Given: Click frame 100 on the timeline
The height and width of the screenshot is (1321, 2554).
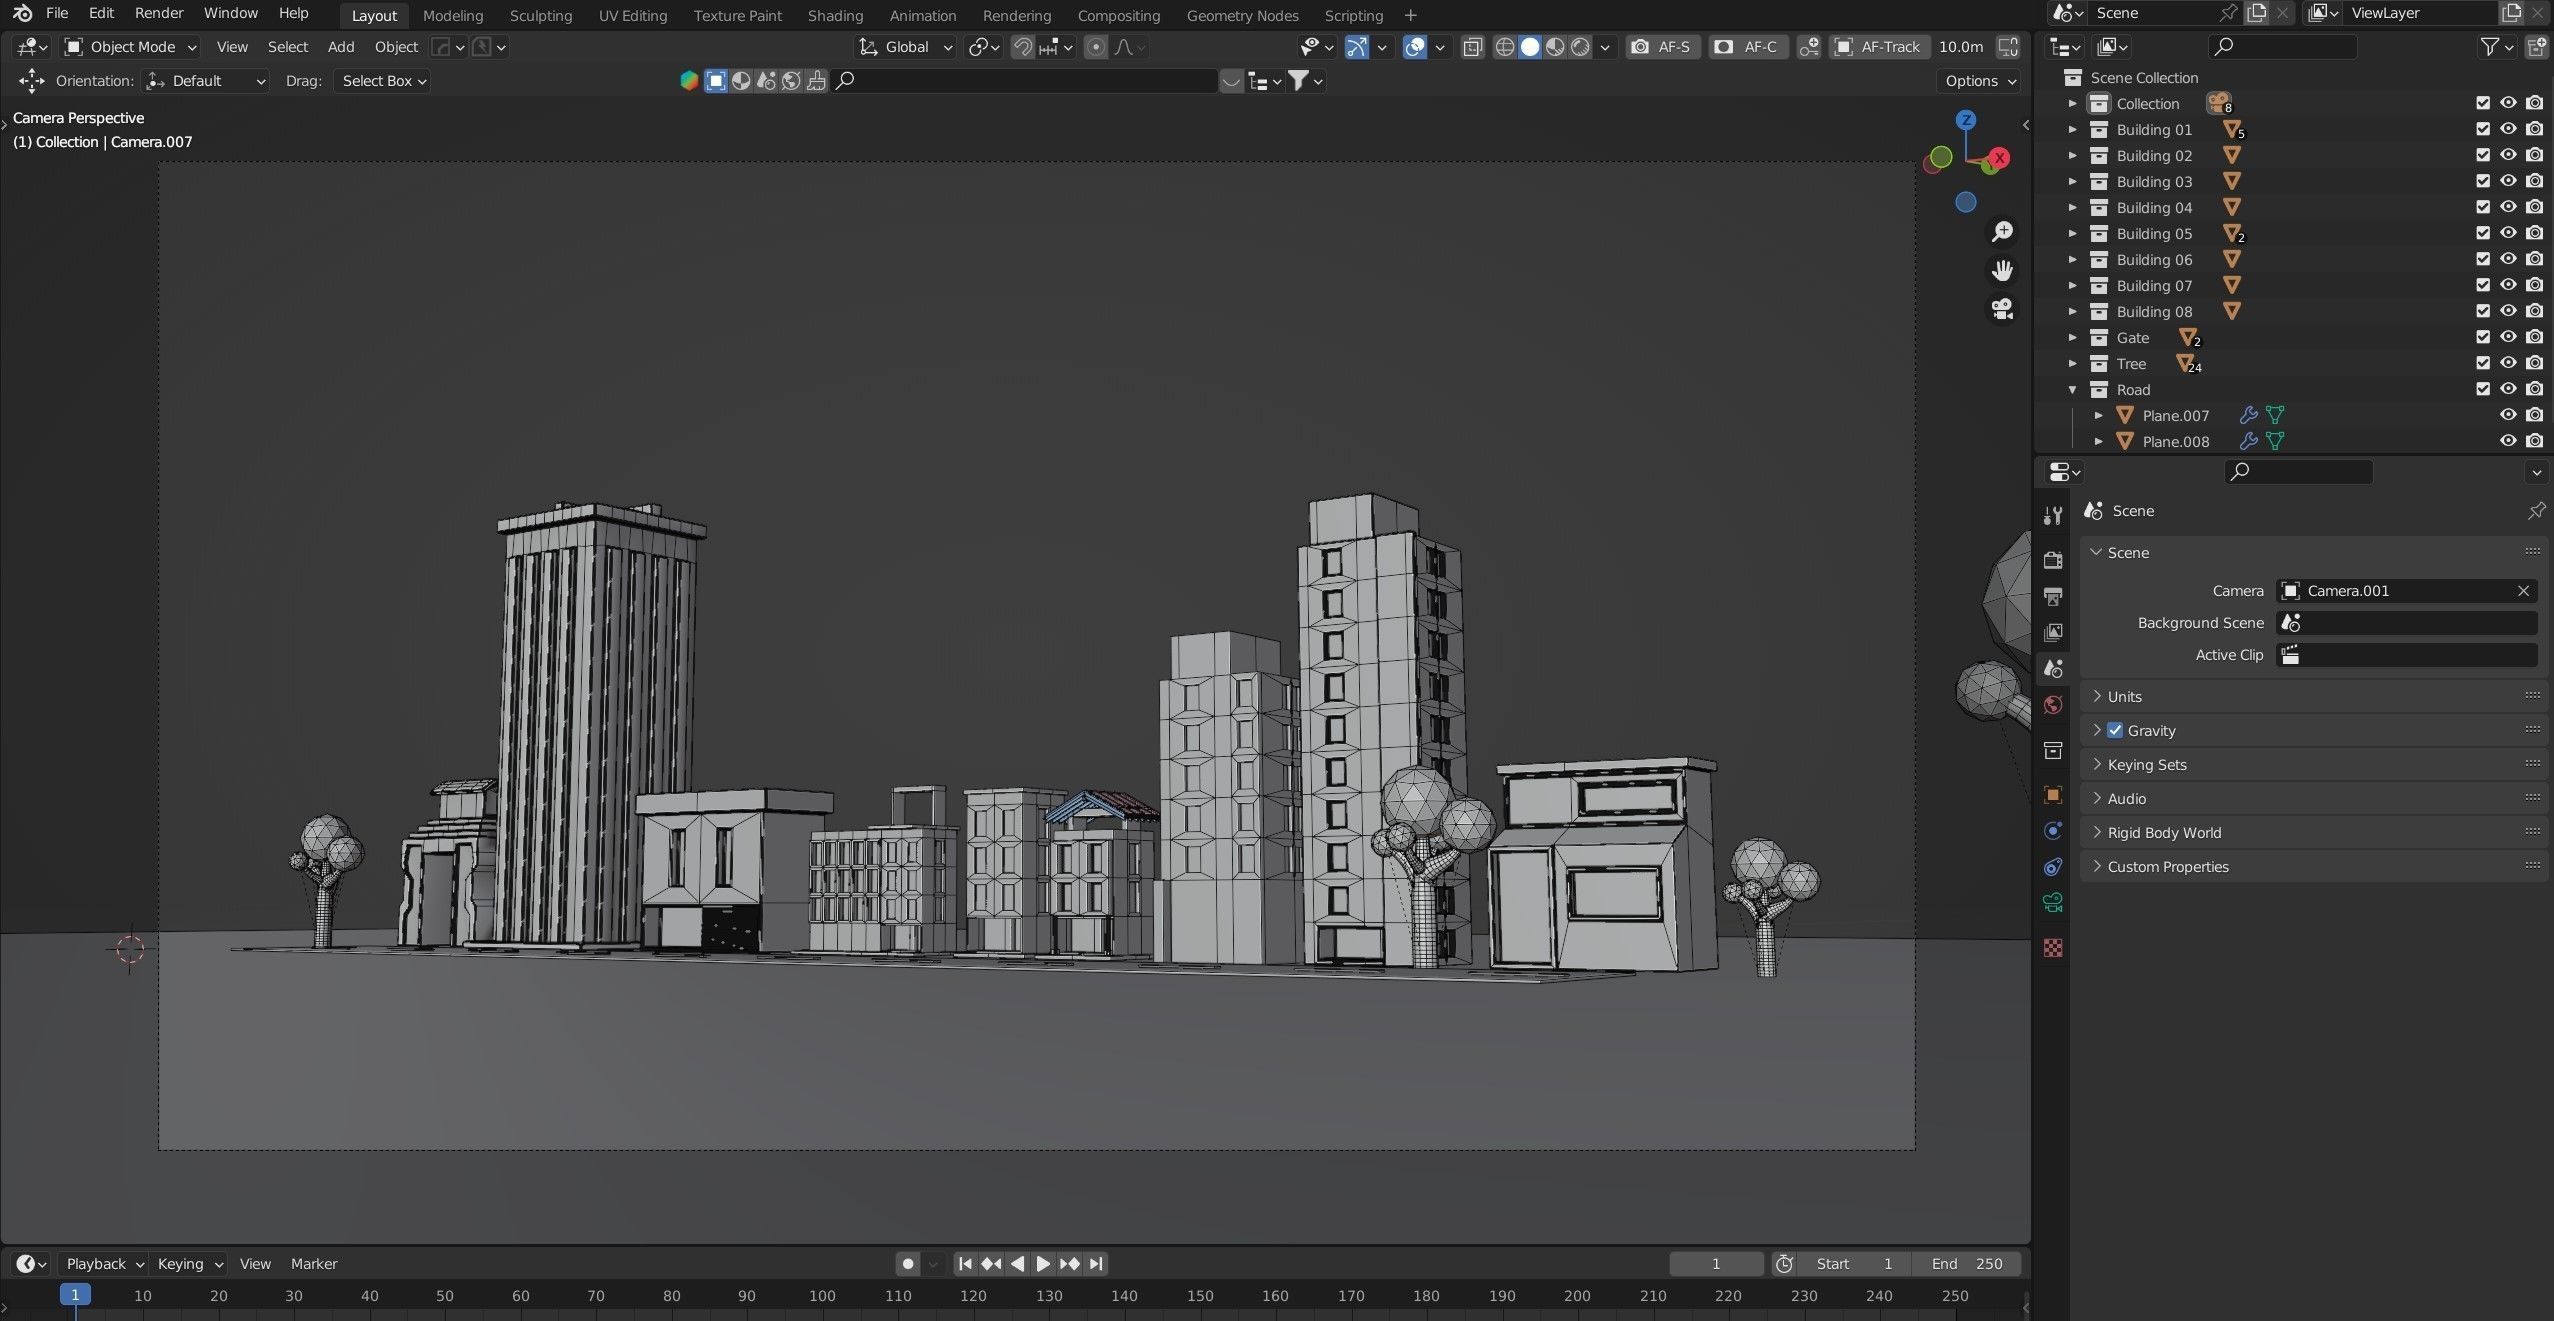Looking at the screenshot, I should pos(822,1296).
